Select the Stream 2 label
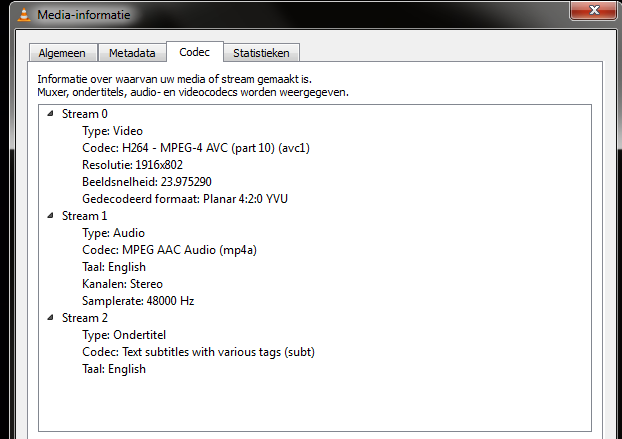 point(84,318)
